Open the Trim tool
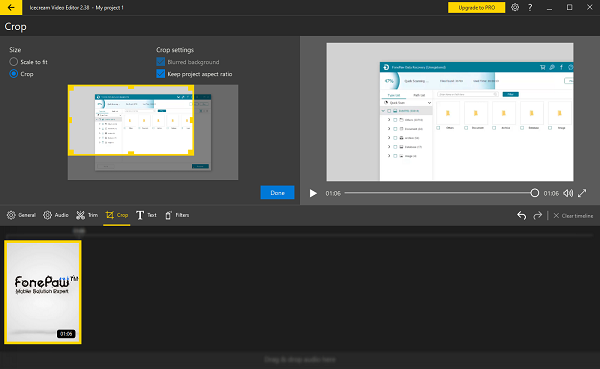The width and height of the screenshot is (600, 369). (87, 215)
